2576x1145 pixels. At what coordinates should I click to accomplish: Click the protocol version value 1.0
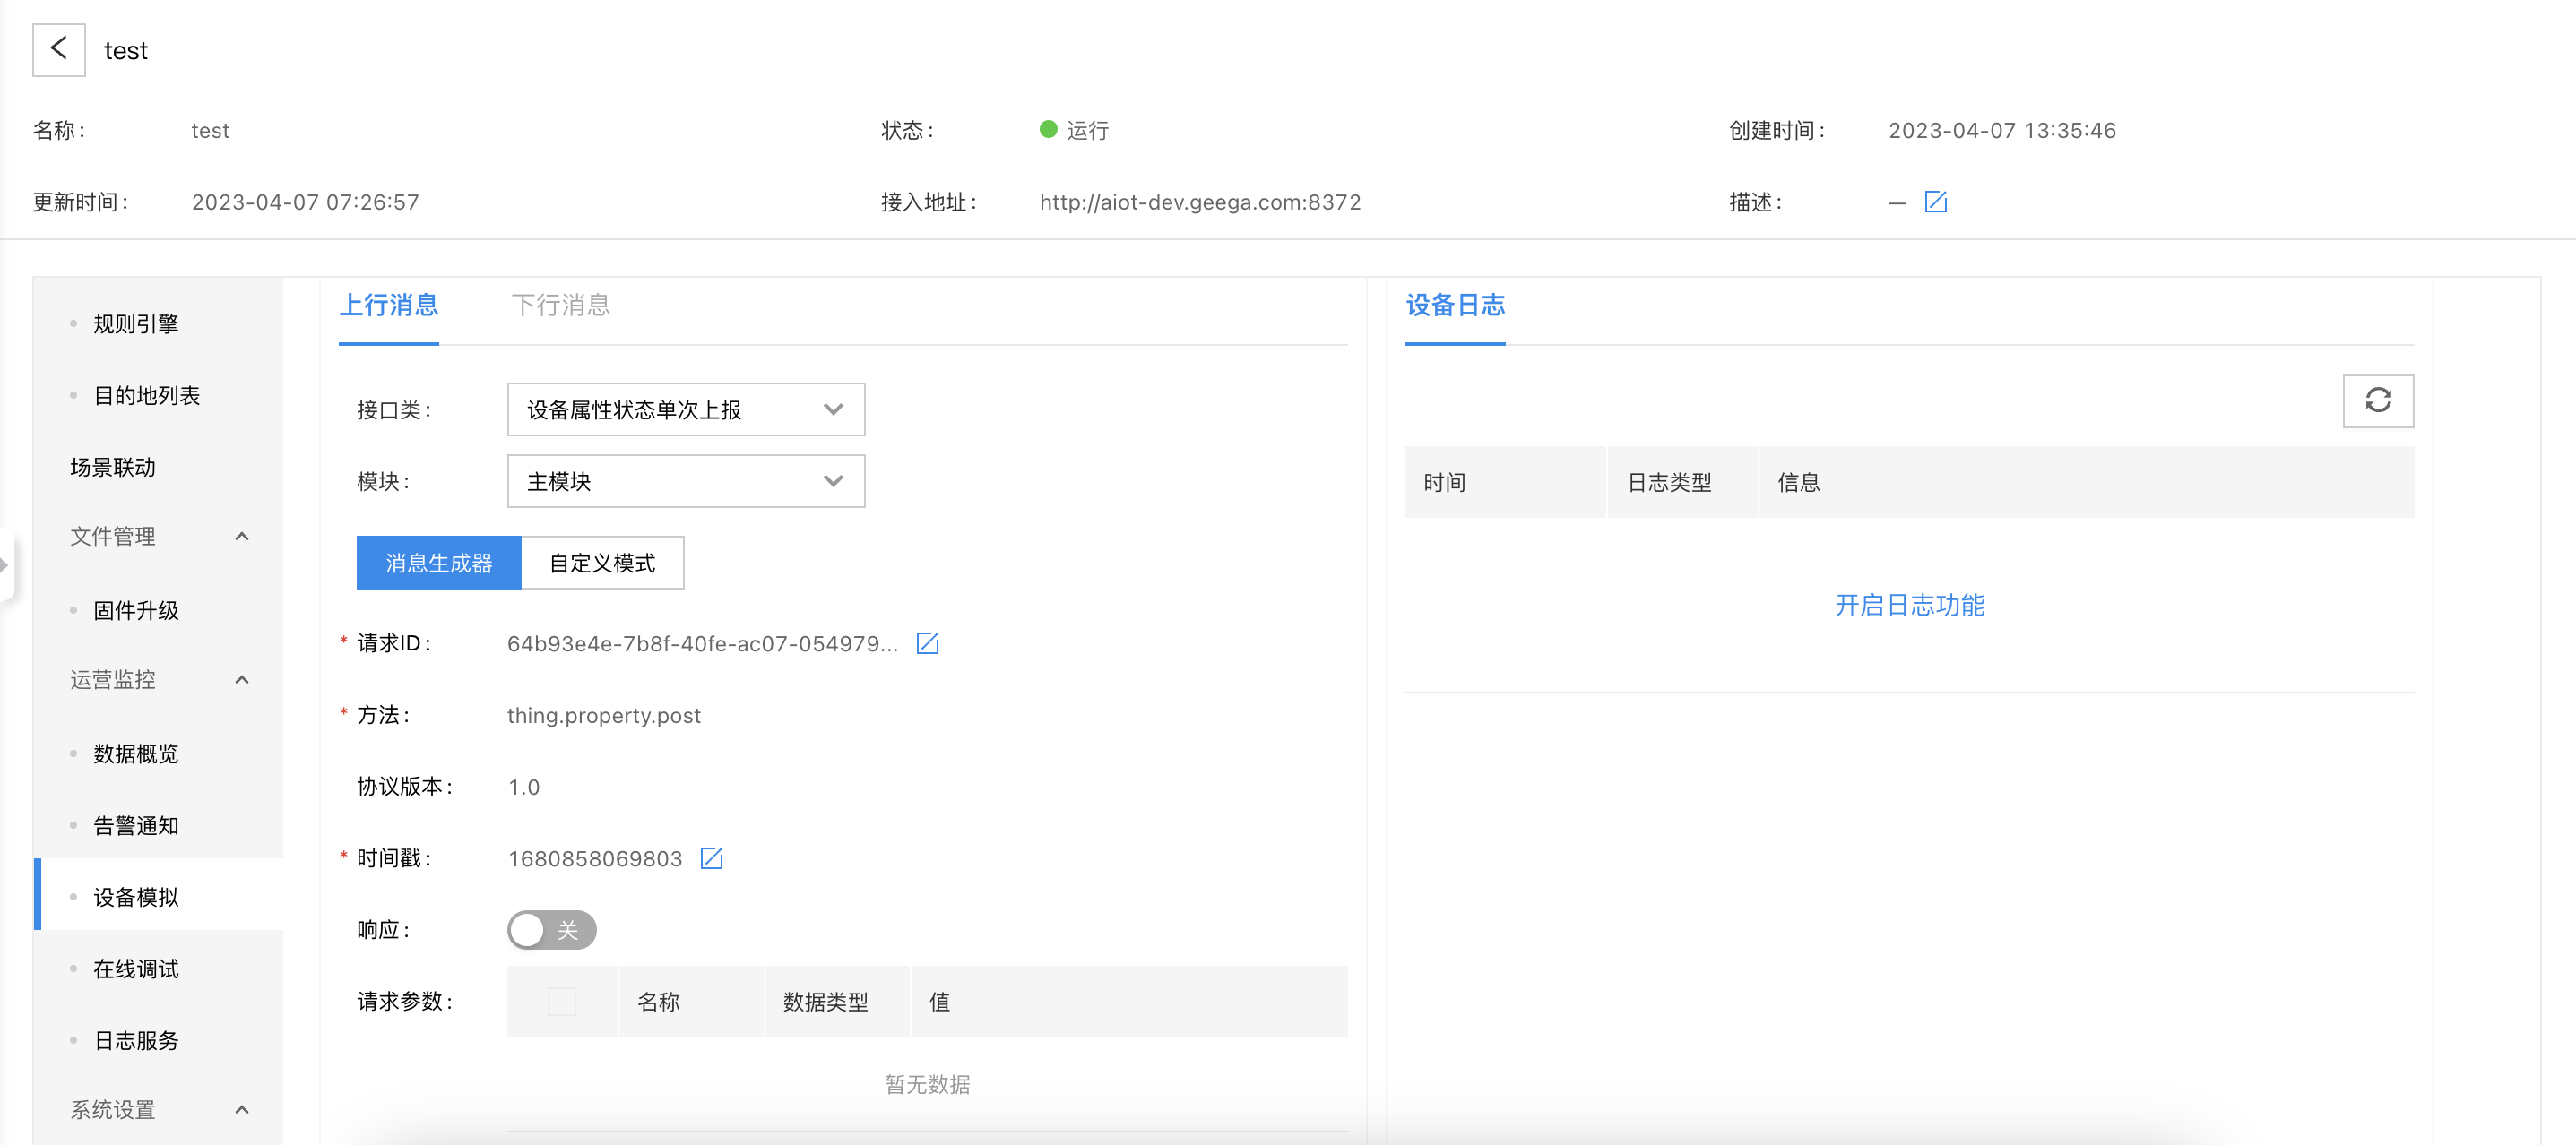coord(524,787)
